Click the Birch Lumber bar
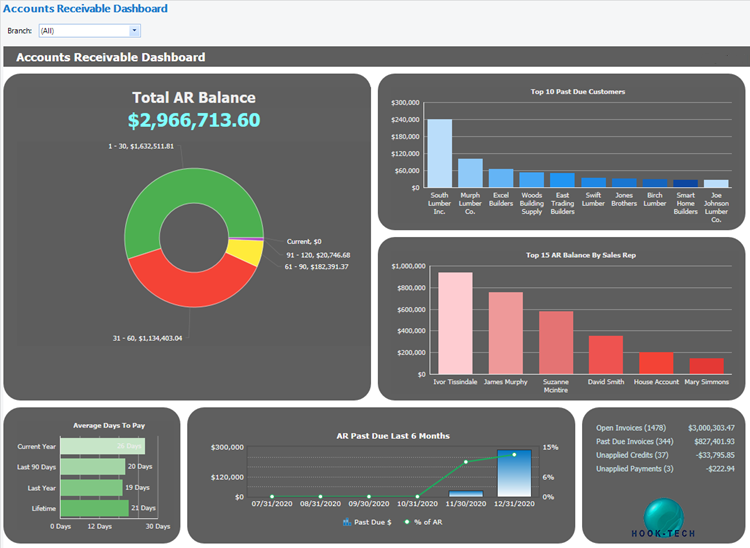 coord(655,183)
